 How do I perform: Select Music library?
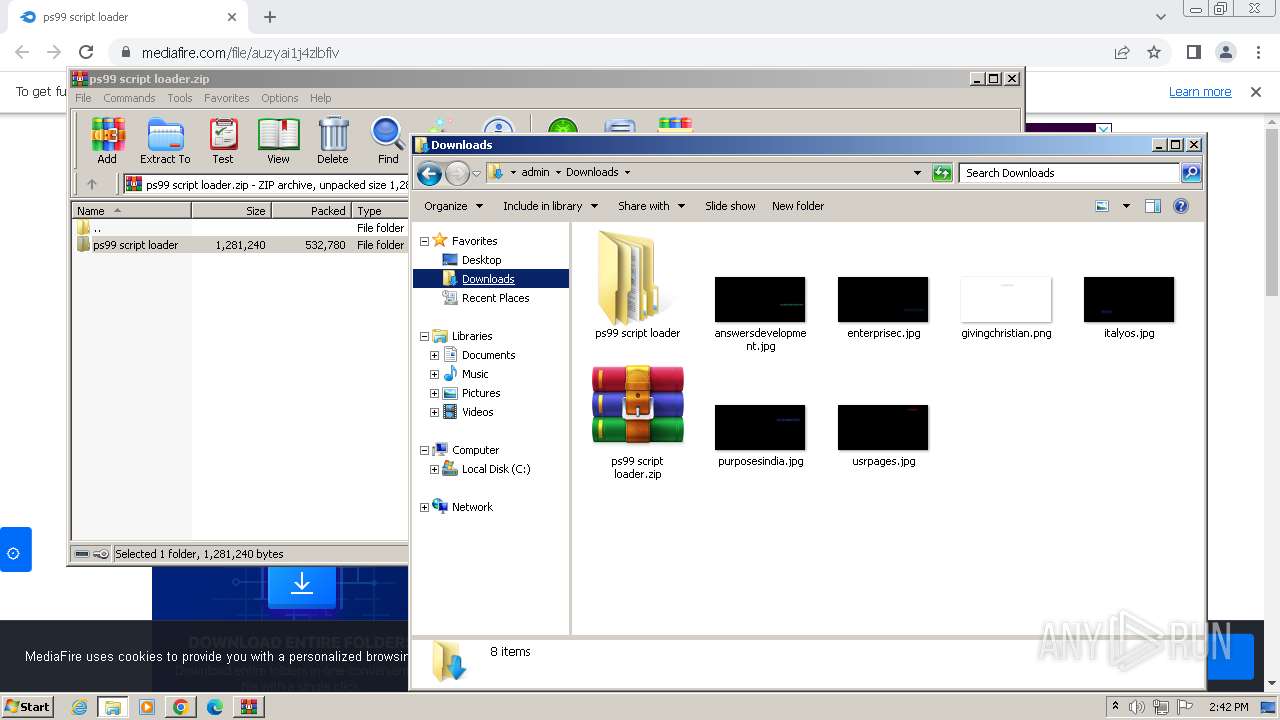point(475,374)
